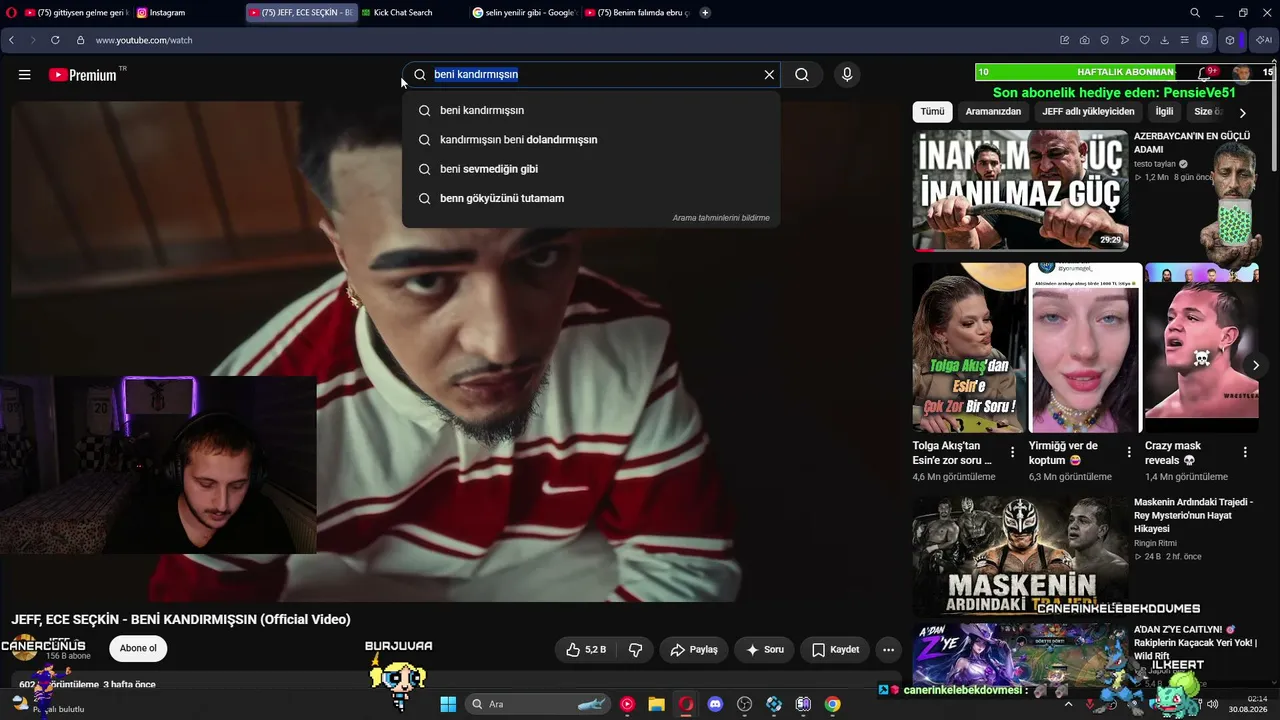The width and height of the screenshot is (1280, 720).
Task: Open Discord from the taskbar
Action: [715, 704]
